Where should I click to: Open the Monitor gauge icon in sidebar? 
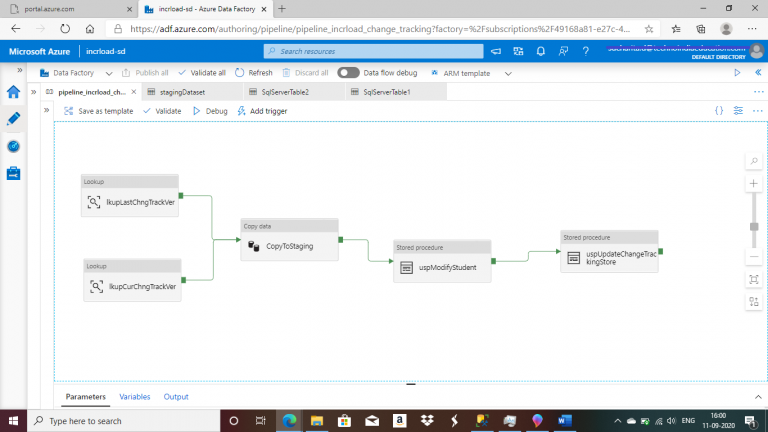point(13,146)
